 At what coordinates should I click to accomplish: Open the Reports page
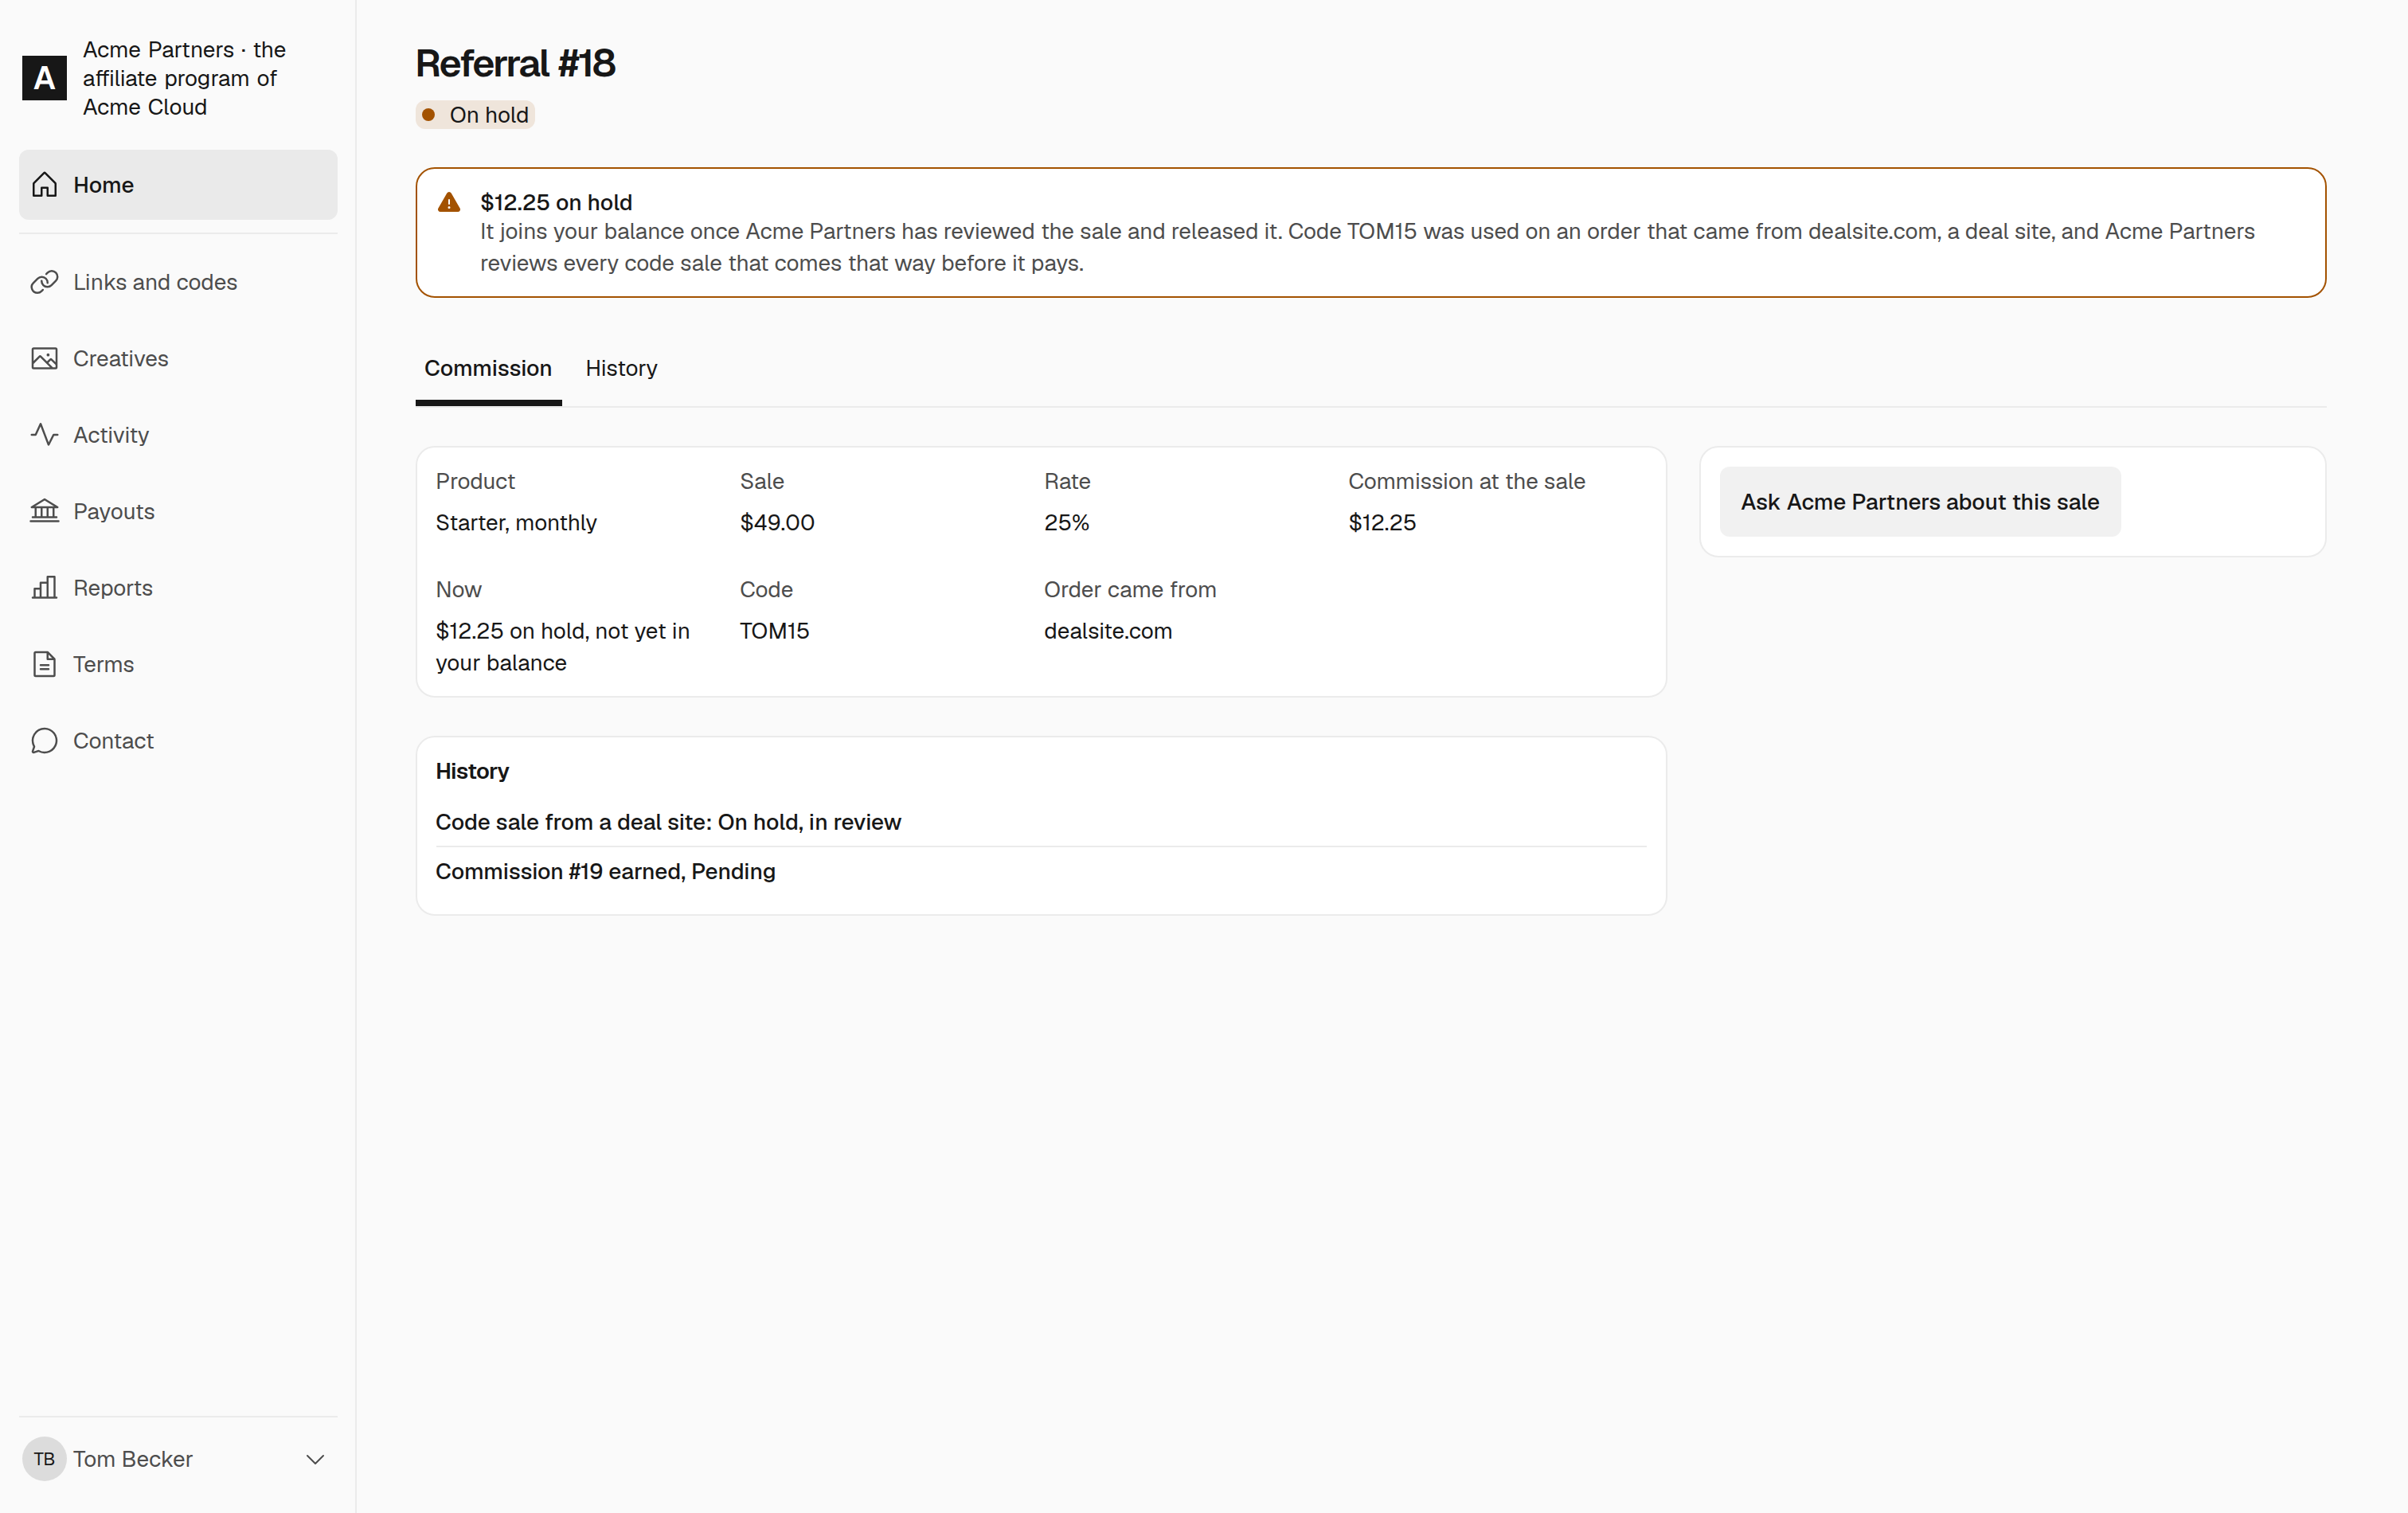[x=178, y=588]
